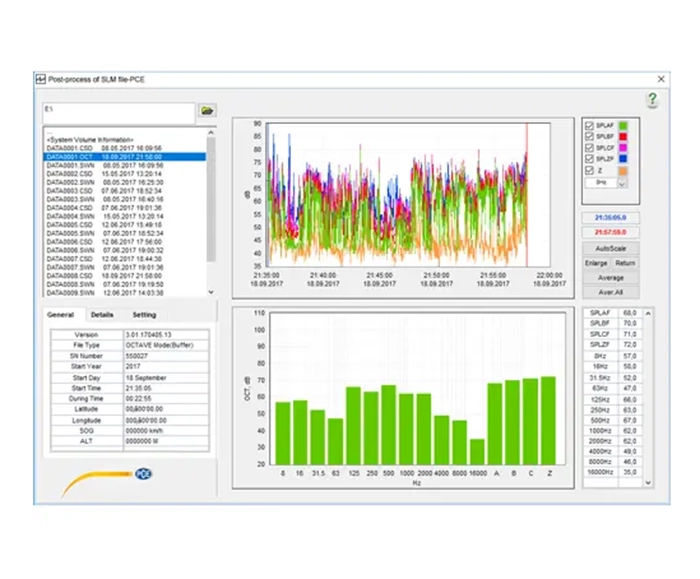Click the Enlarge button
Image resolution: width=700 pixels, height=579 pixels.
click(597, 262)
